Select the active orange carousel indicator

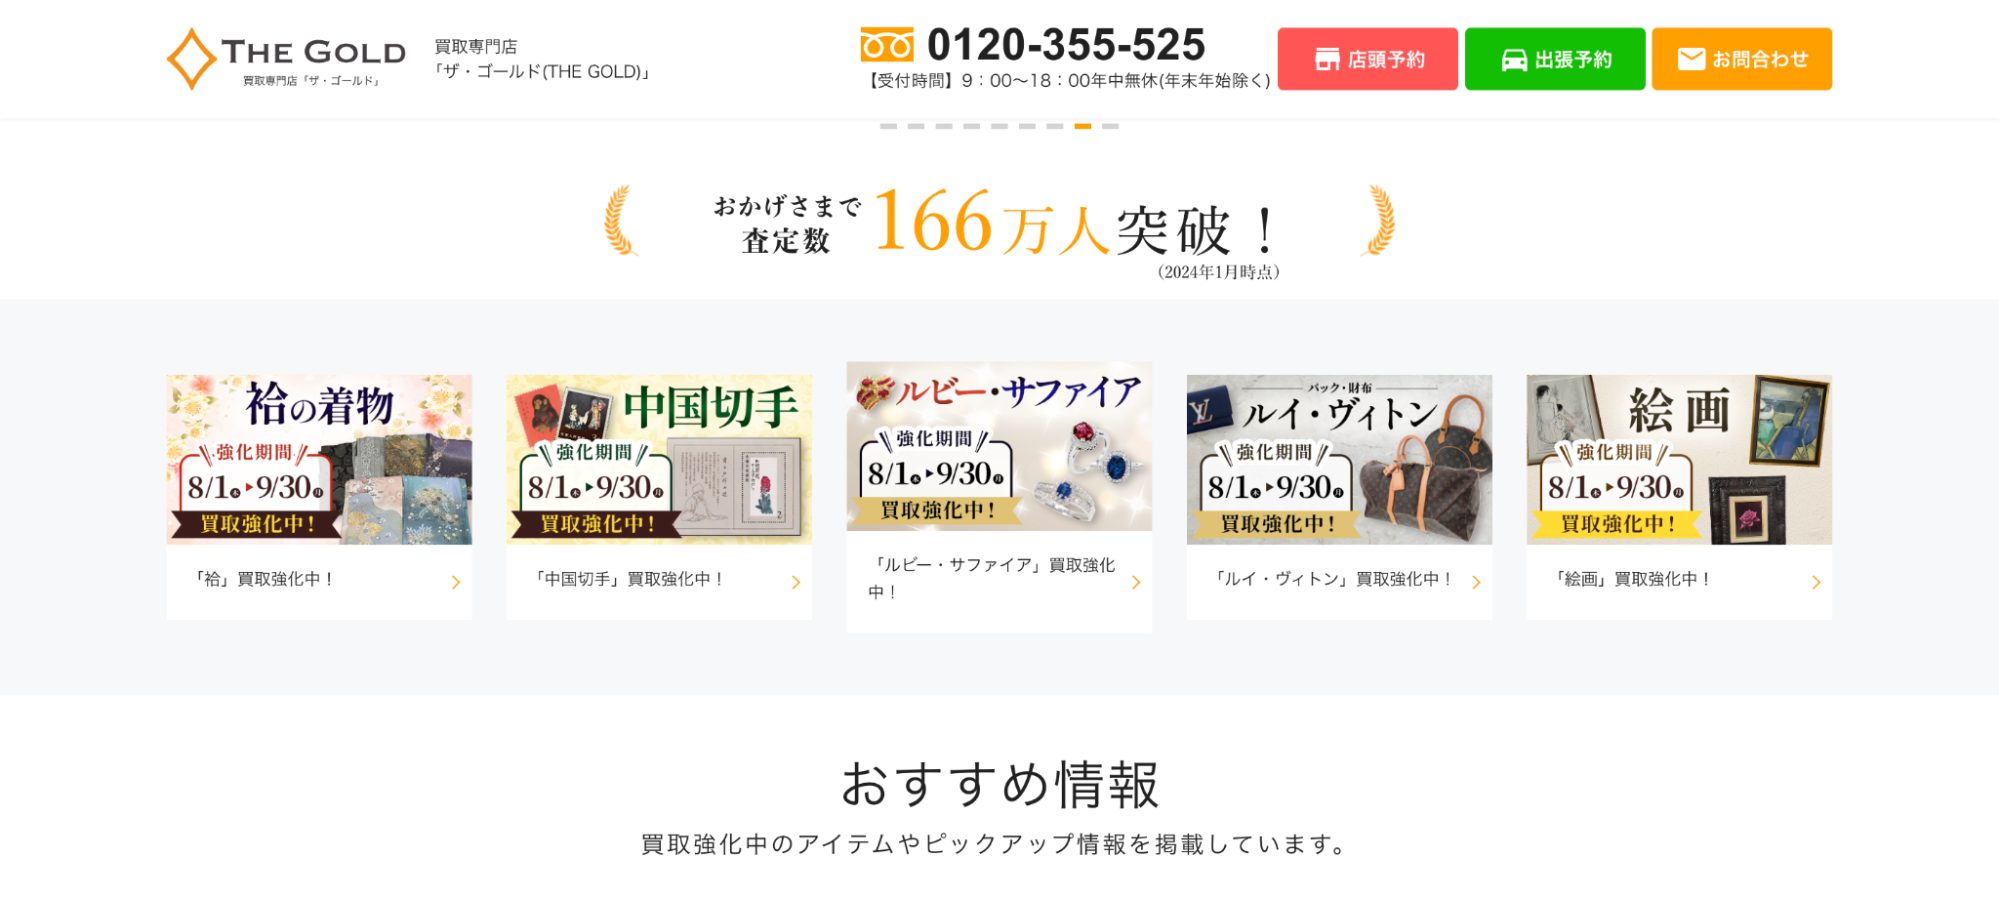pyautogui.click(x=1083, y=126)
